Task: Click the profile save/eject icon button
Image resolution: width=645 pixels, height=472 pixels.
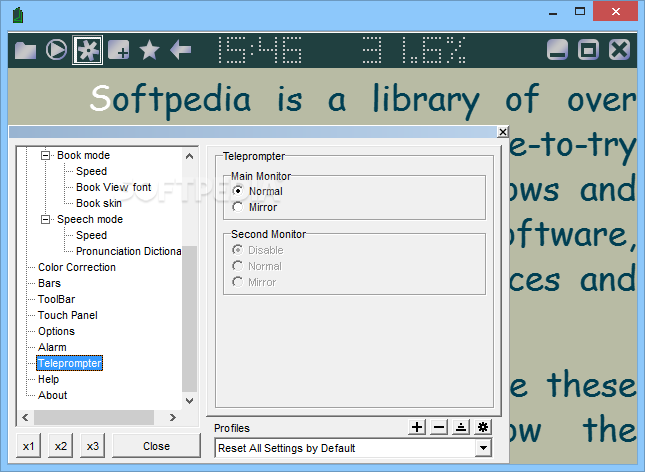Action: [461, 427]
